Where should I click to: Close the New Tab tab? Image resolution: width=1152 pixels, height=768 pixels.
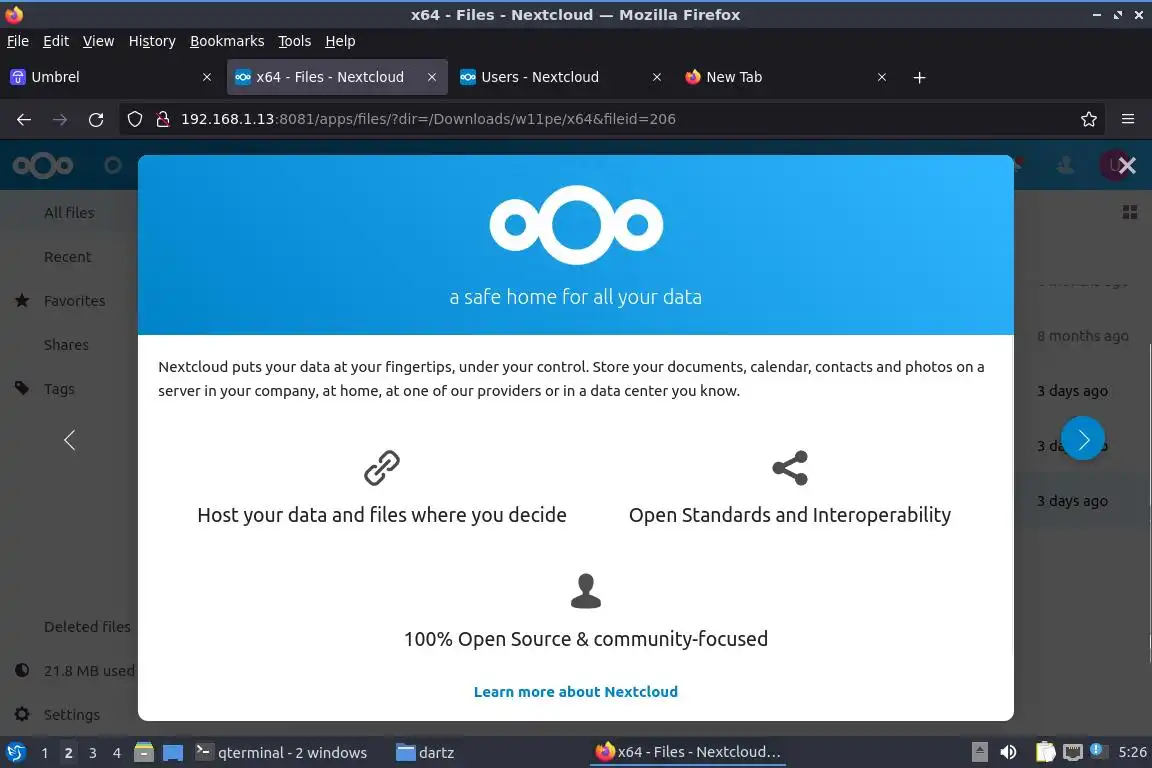[882, 77]
